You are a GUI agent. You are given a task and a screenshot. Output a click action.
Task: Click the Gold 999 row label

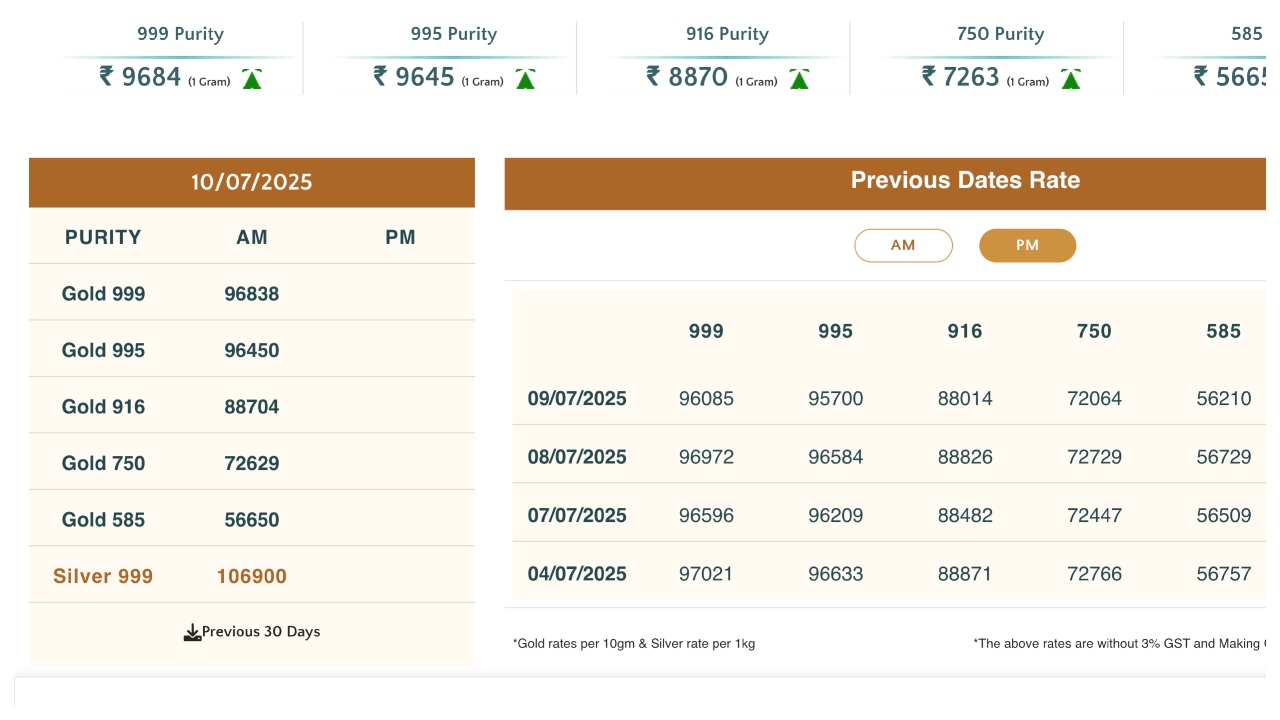[103, 294]
